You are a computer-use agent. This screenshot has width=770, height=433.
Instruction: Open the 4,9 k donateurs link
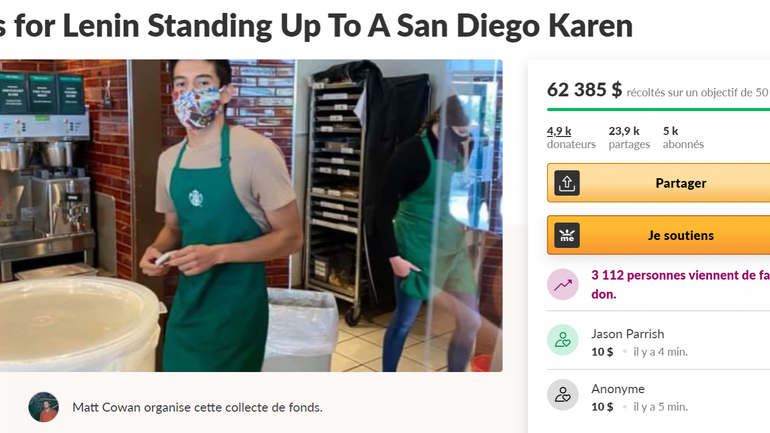(571, 137)
